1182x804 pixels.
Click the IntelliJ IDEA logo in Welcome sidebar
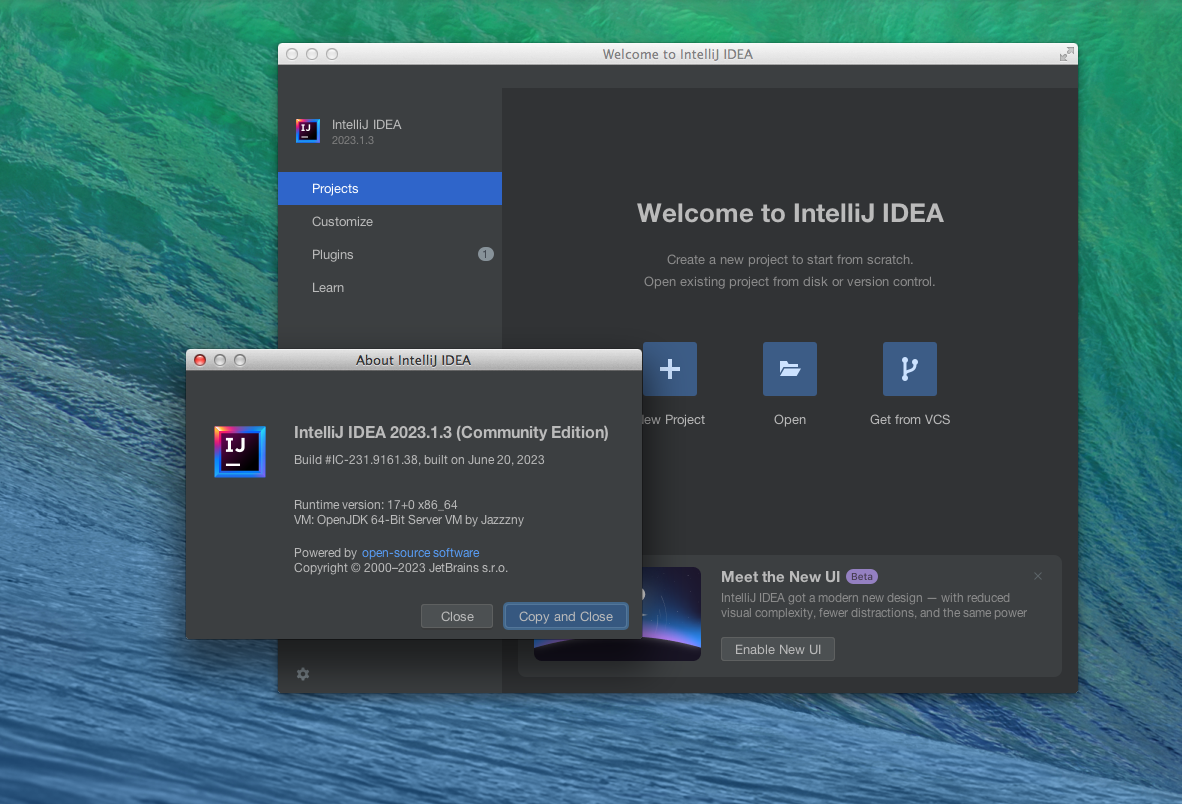click(308, 130)
